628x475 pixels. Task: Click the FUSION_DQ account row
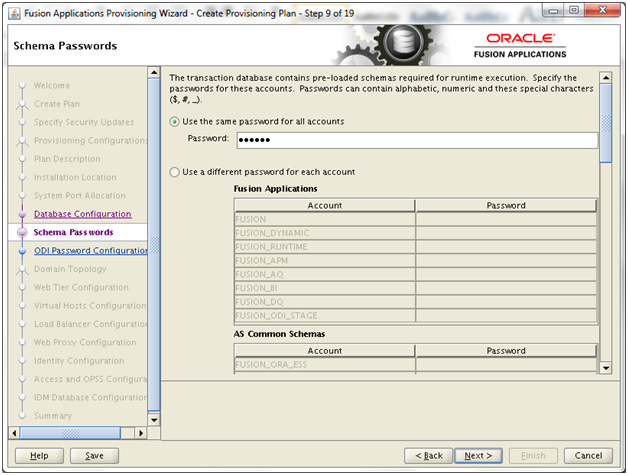tap(325, 302)
